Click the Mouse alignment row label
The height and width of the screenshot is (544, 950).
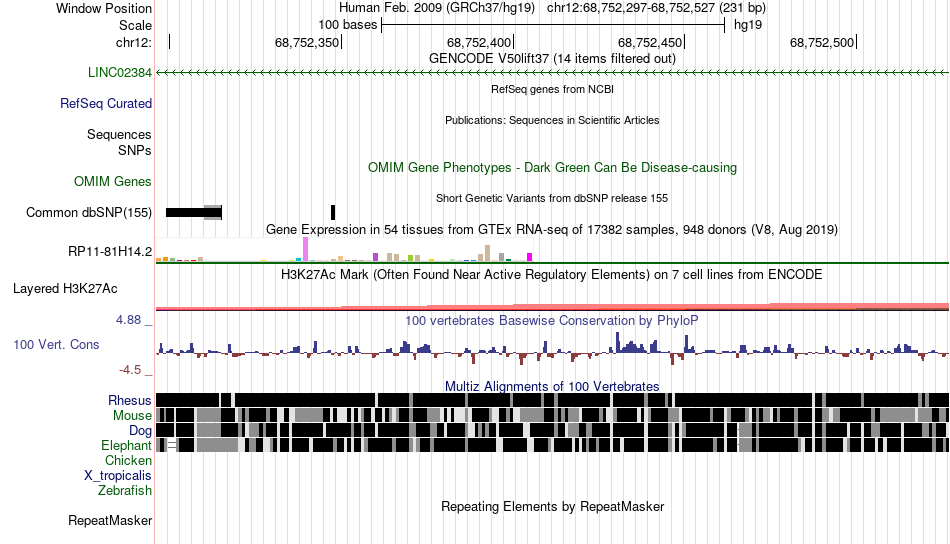132,416
